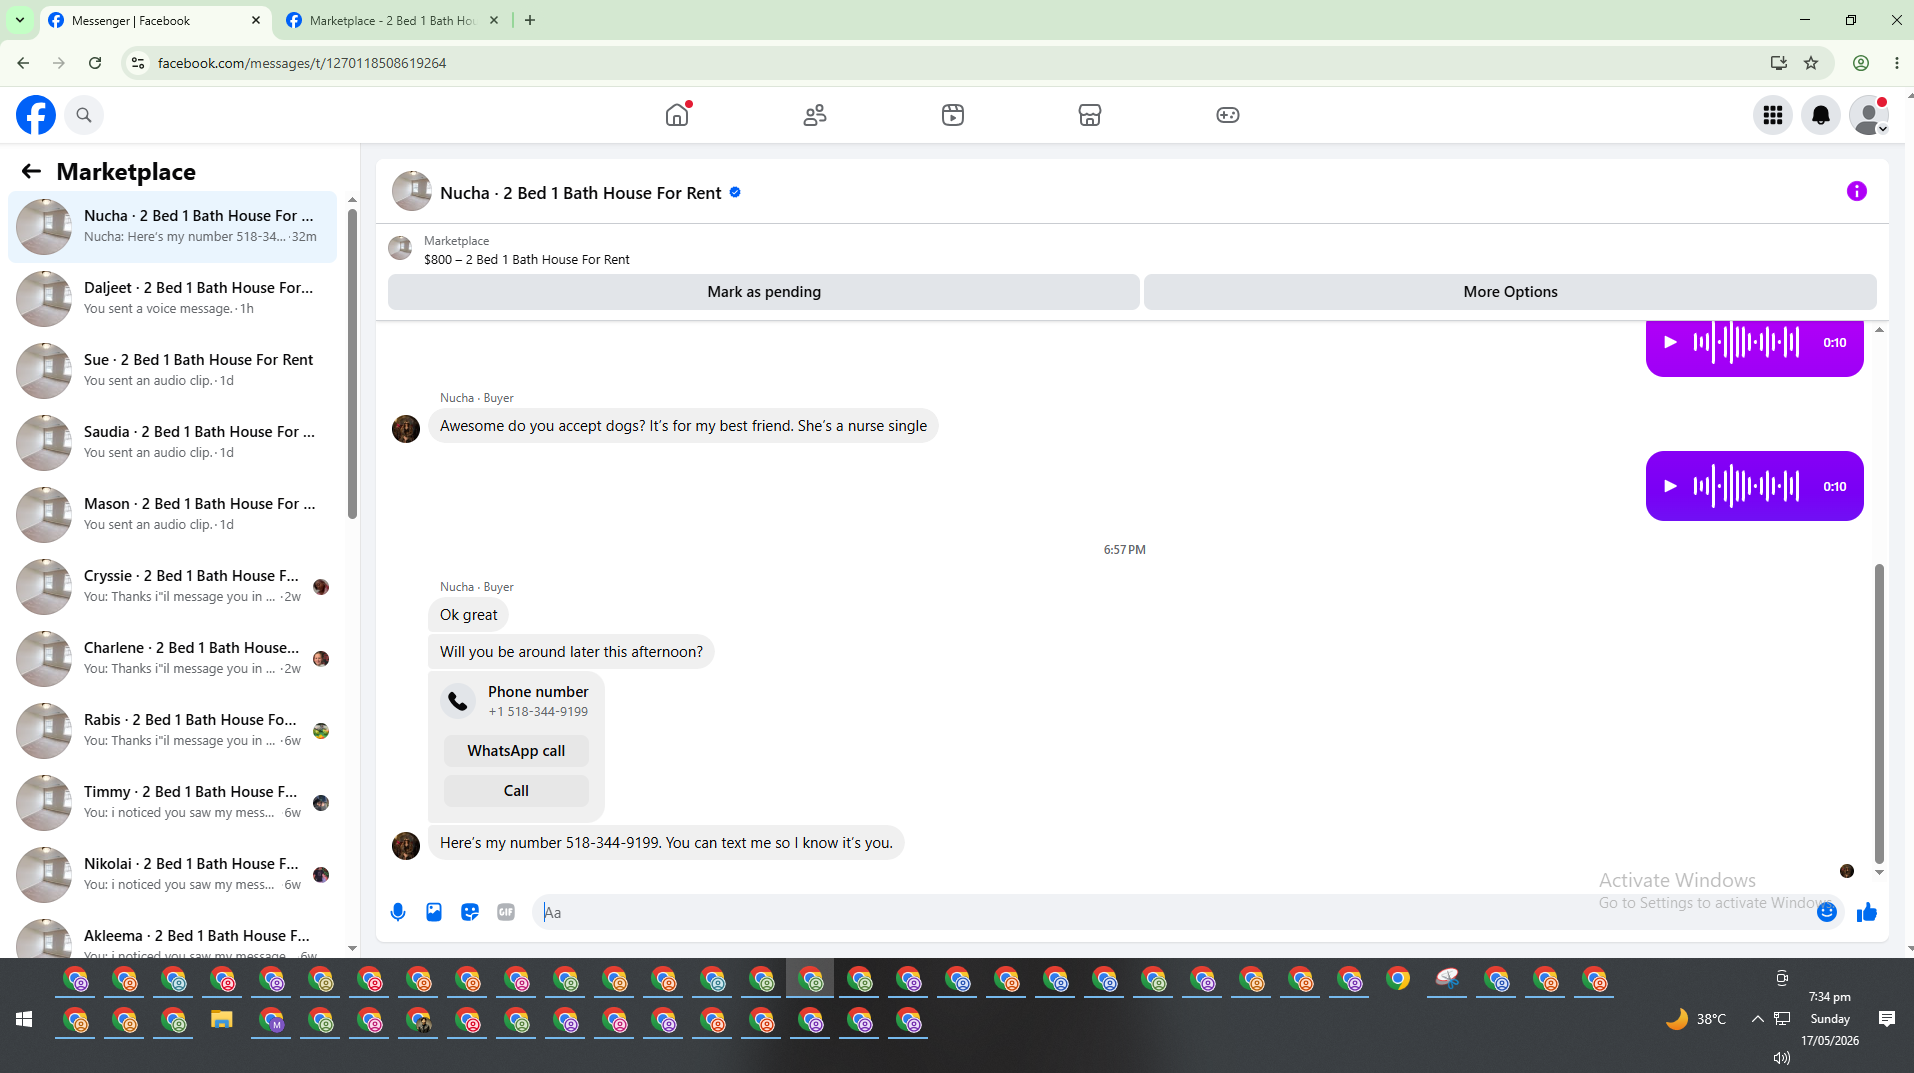The width and height of the screenshot is (1914, 1073).
Task: Click Nucha's avatar in chat header
Action: click(x=411, y=191)
